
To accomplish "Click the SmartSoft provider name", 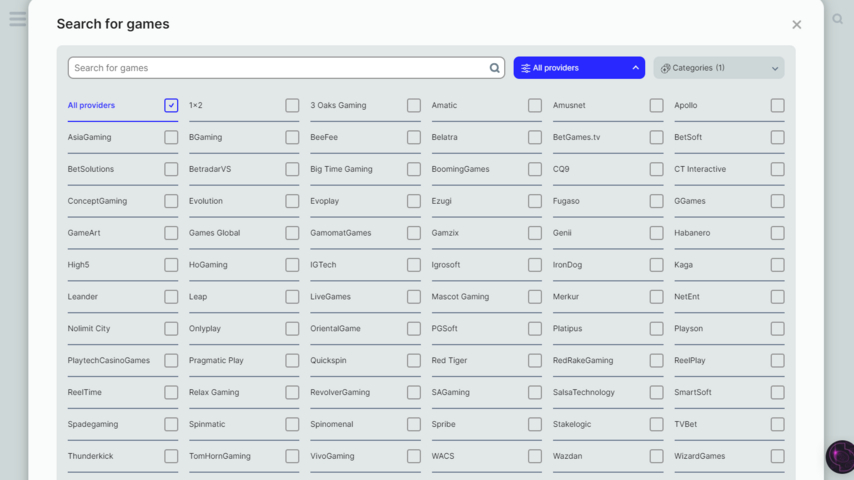I will 693,392.
